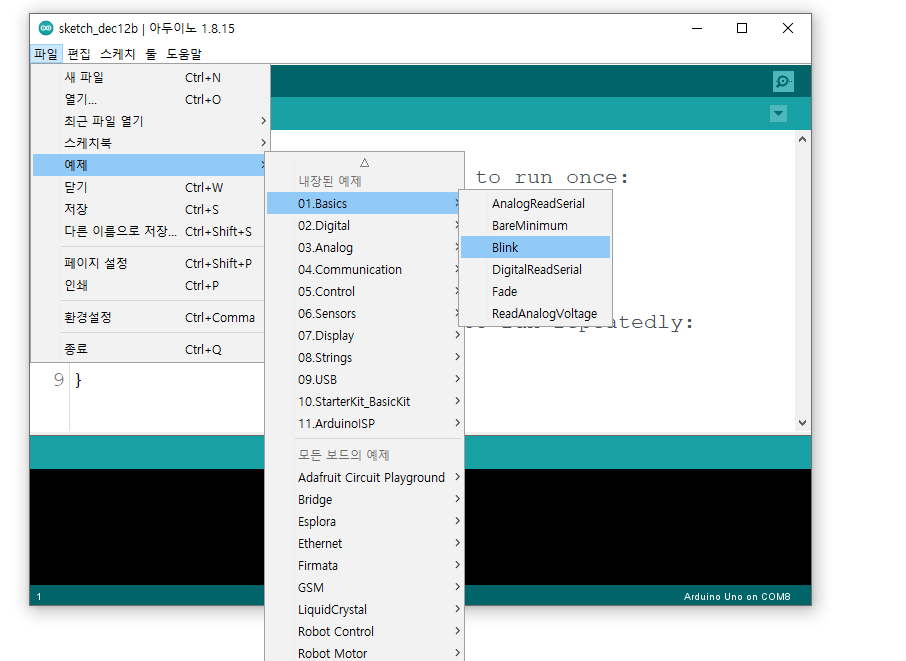Image resolution: width=906 pixels, height=661 pixels.
Task: Open the Robot Control examples submenu
Action: click(364, 631)
